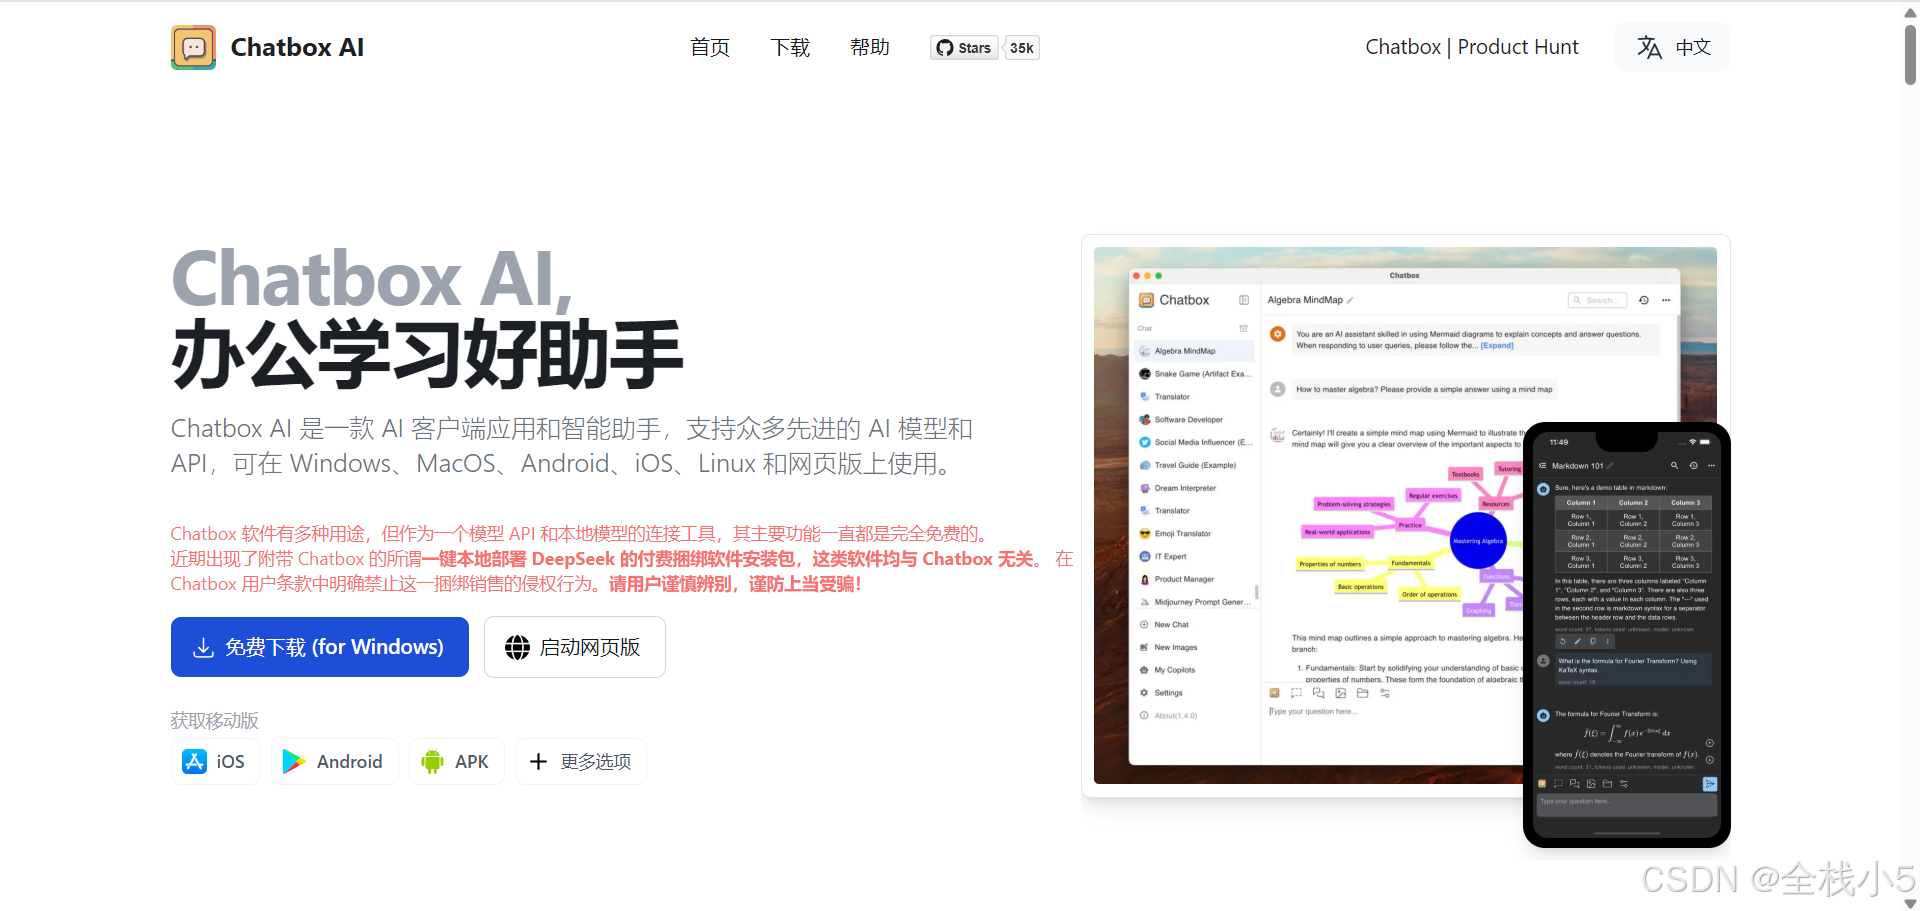
Task: Click the Chatbox AI logo icon
Action: (193, 47)
